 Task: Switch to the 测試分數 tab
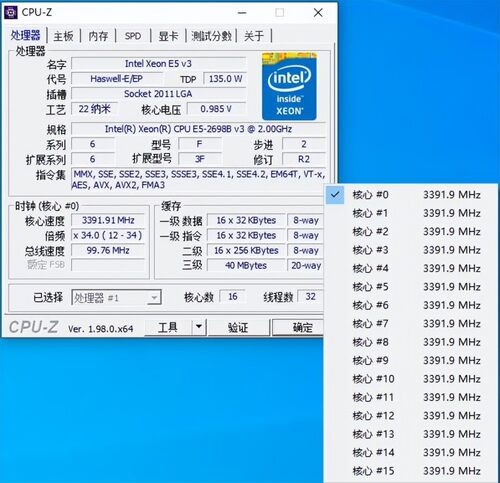click(x=211, y=36)
